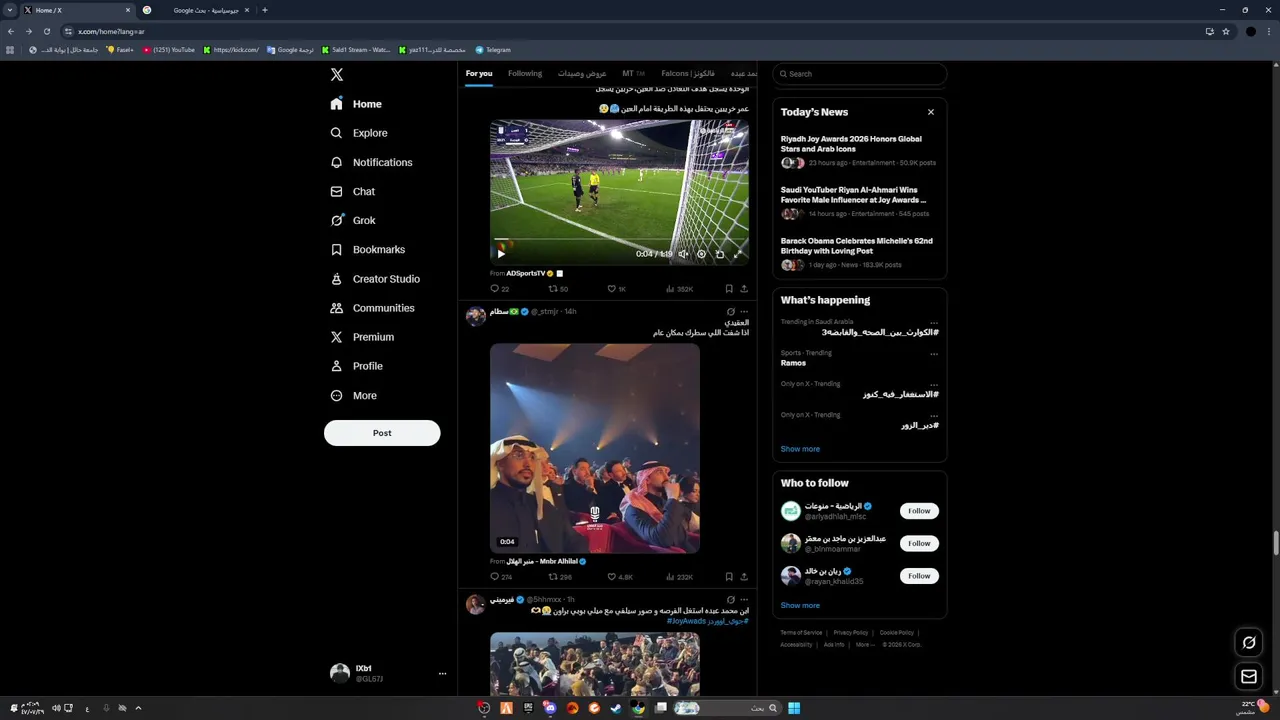
Task: View analytics of the ADSportsTV post with 352K views
Action: 679,289
